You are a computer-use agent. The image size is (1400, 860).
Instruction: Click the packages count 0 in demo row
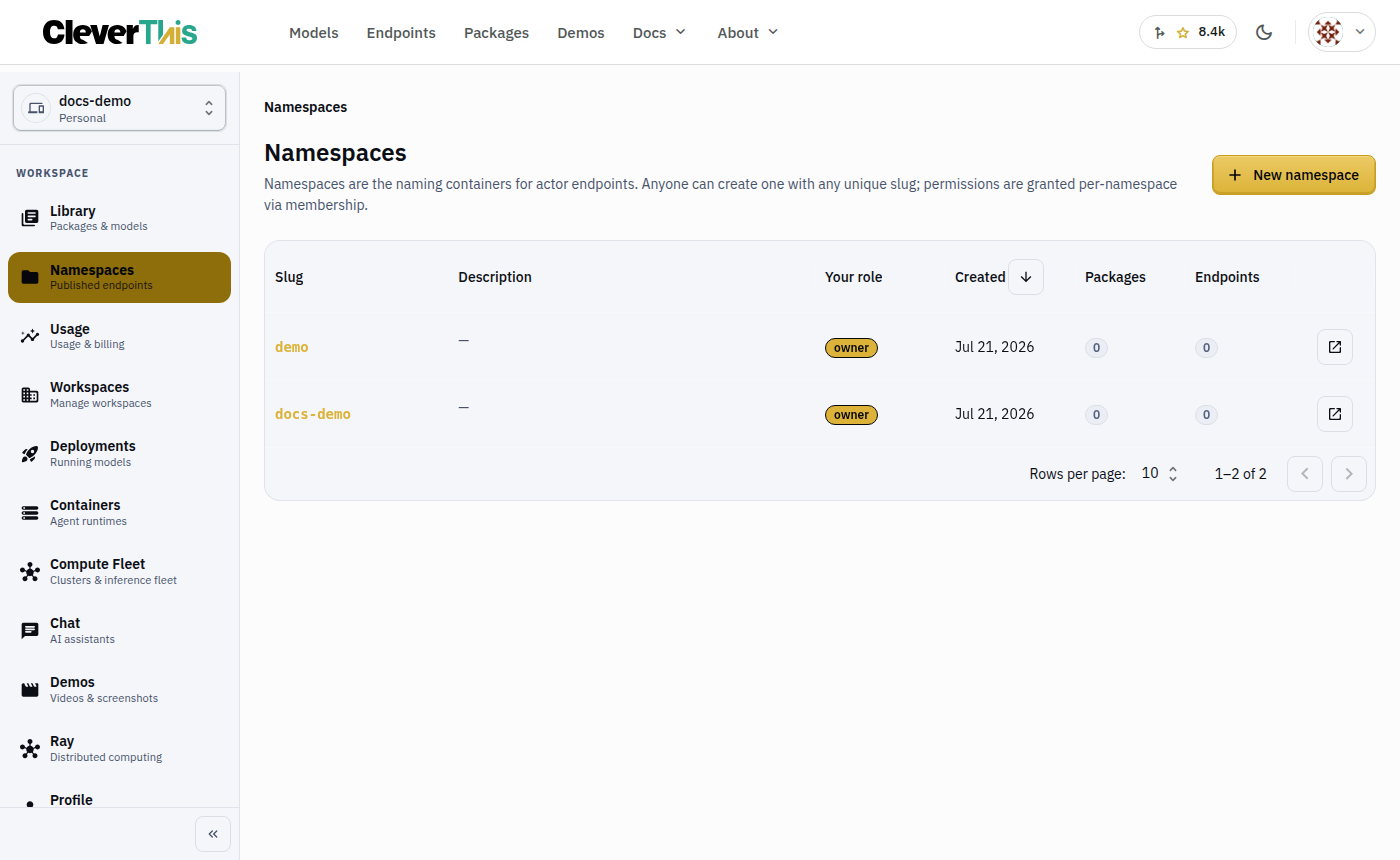click(x=1096, y=348)
